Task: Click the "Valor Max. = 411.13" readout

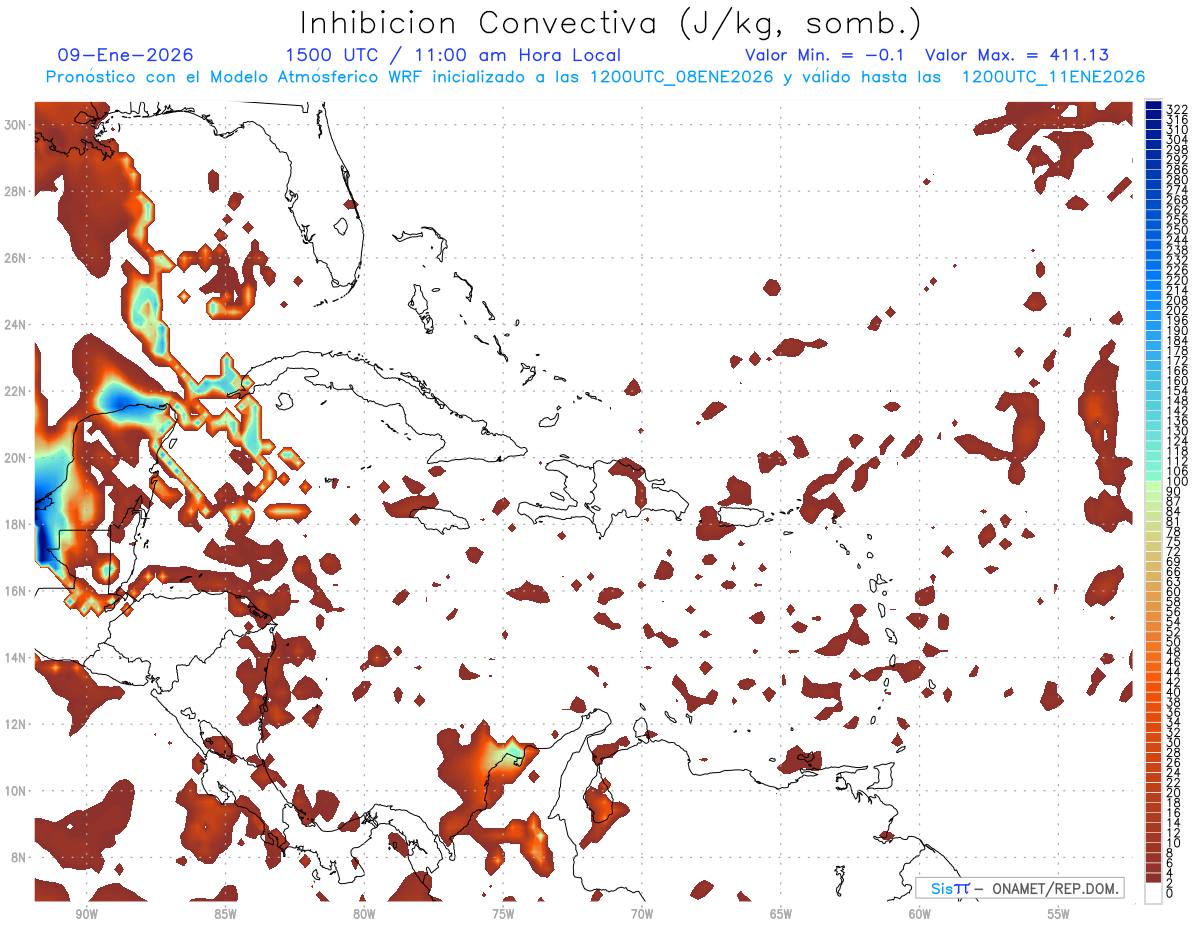Action: pos(1017,56)
